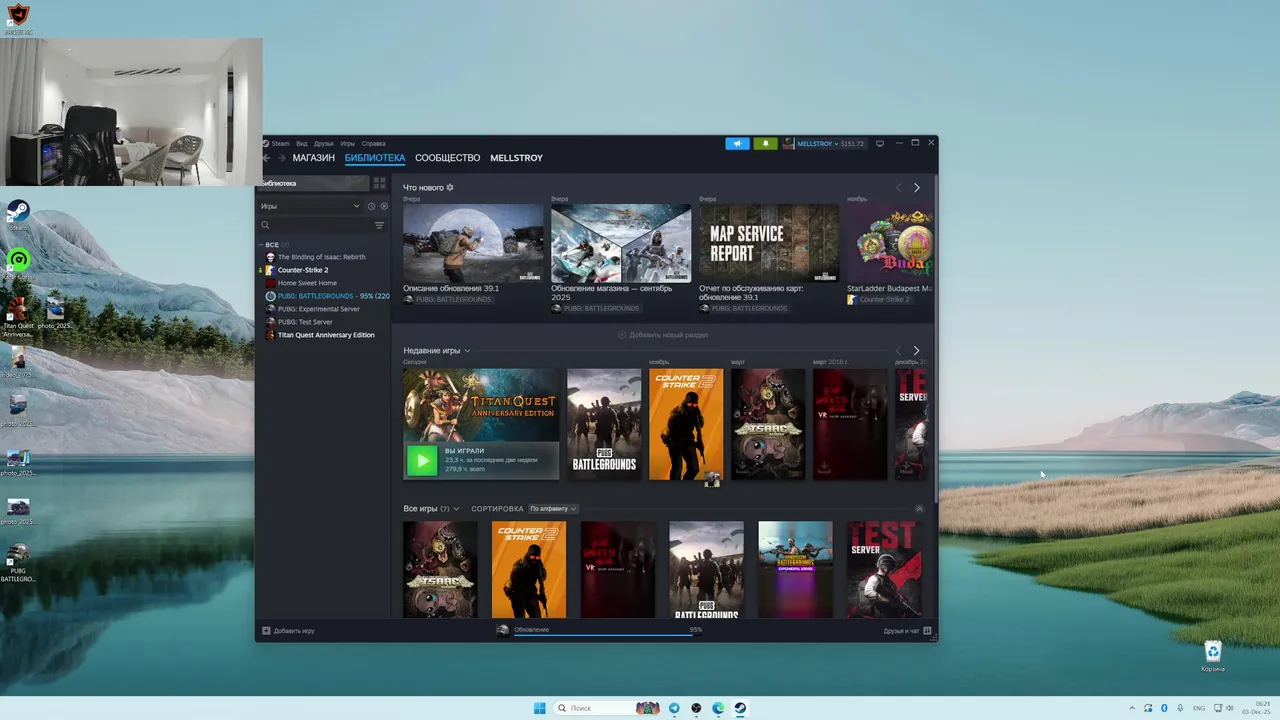The image size is (1280, 720).
Task: Open the OBS icon in taskbar
Action: coord(696,708)
